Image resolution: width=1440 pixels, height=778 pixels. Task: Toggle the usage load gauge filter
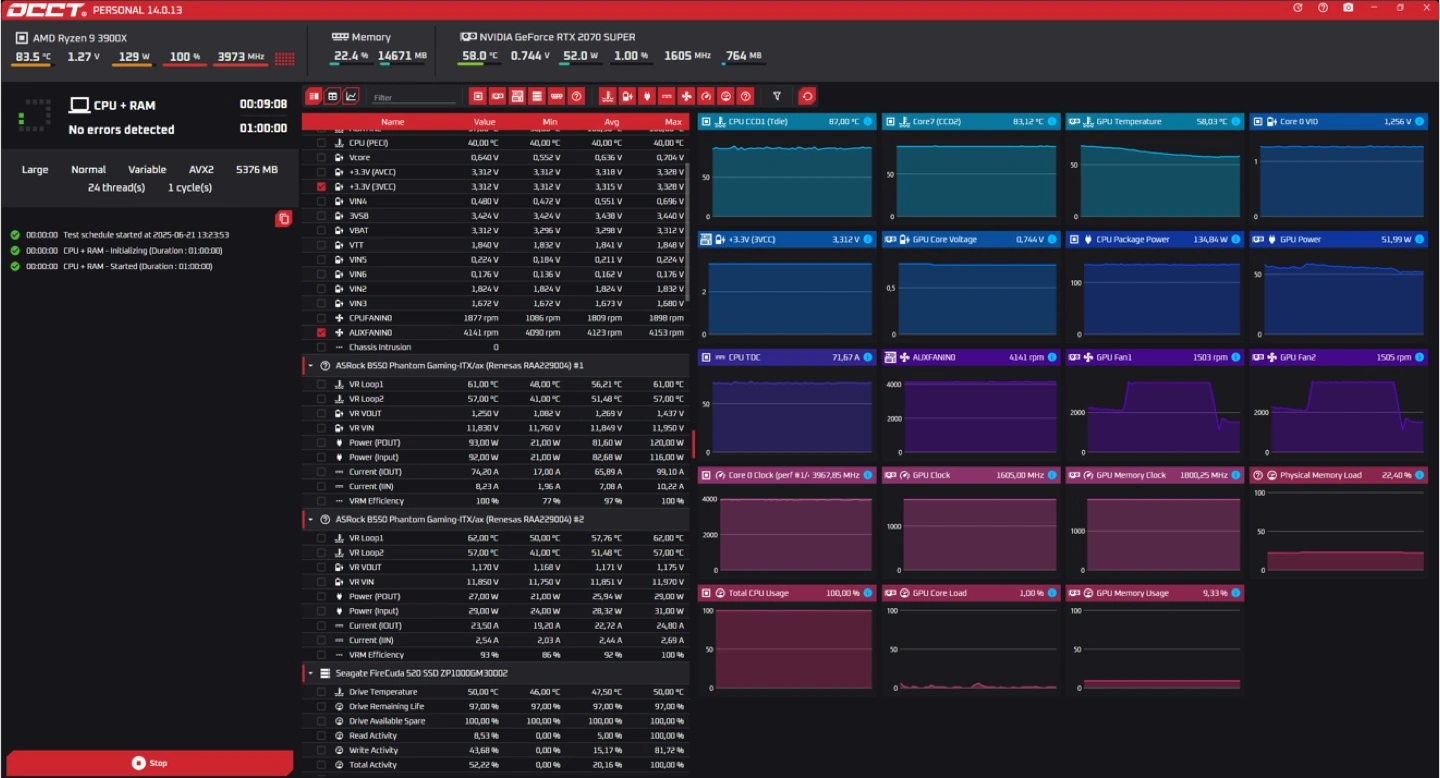(726, 96)
